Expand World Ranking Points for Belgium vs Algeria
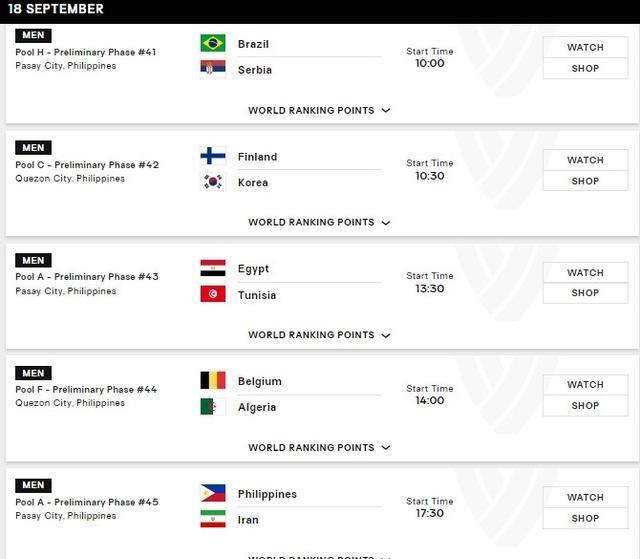This screenshot has height=559, width=640. point(319,448)
